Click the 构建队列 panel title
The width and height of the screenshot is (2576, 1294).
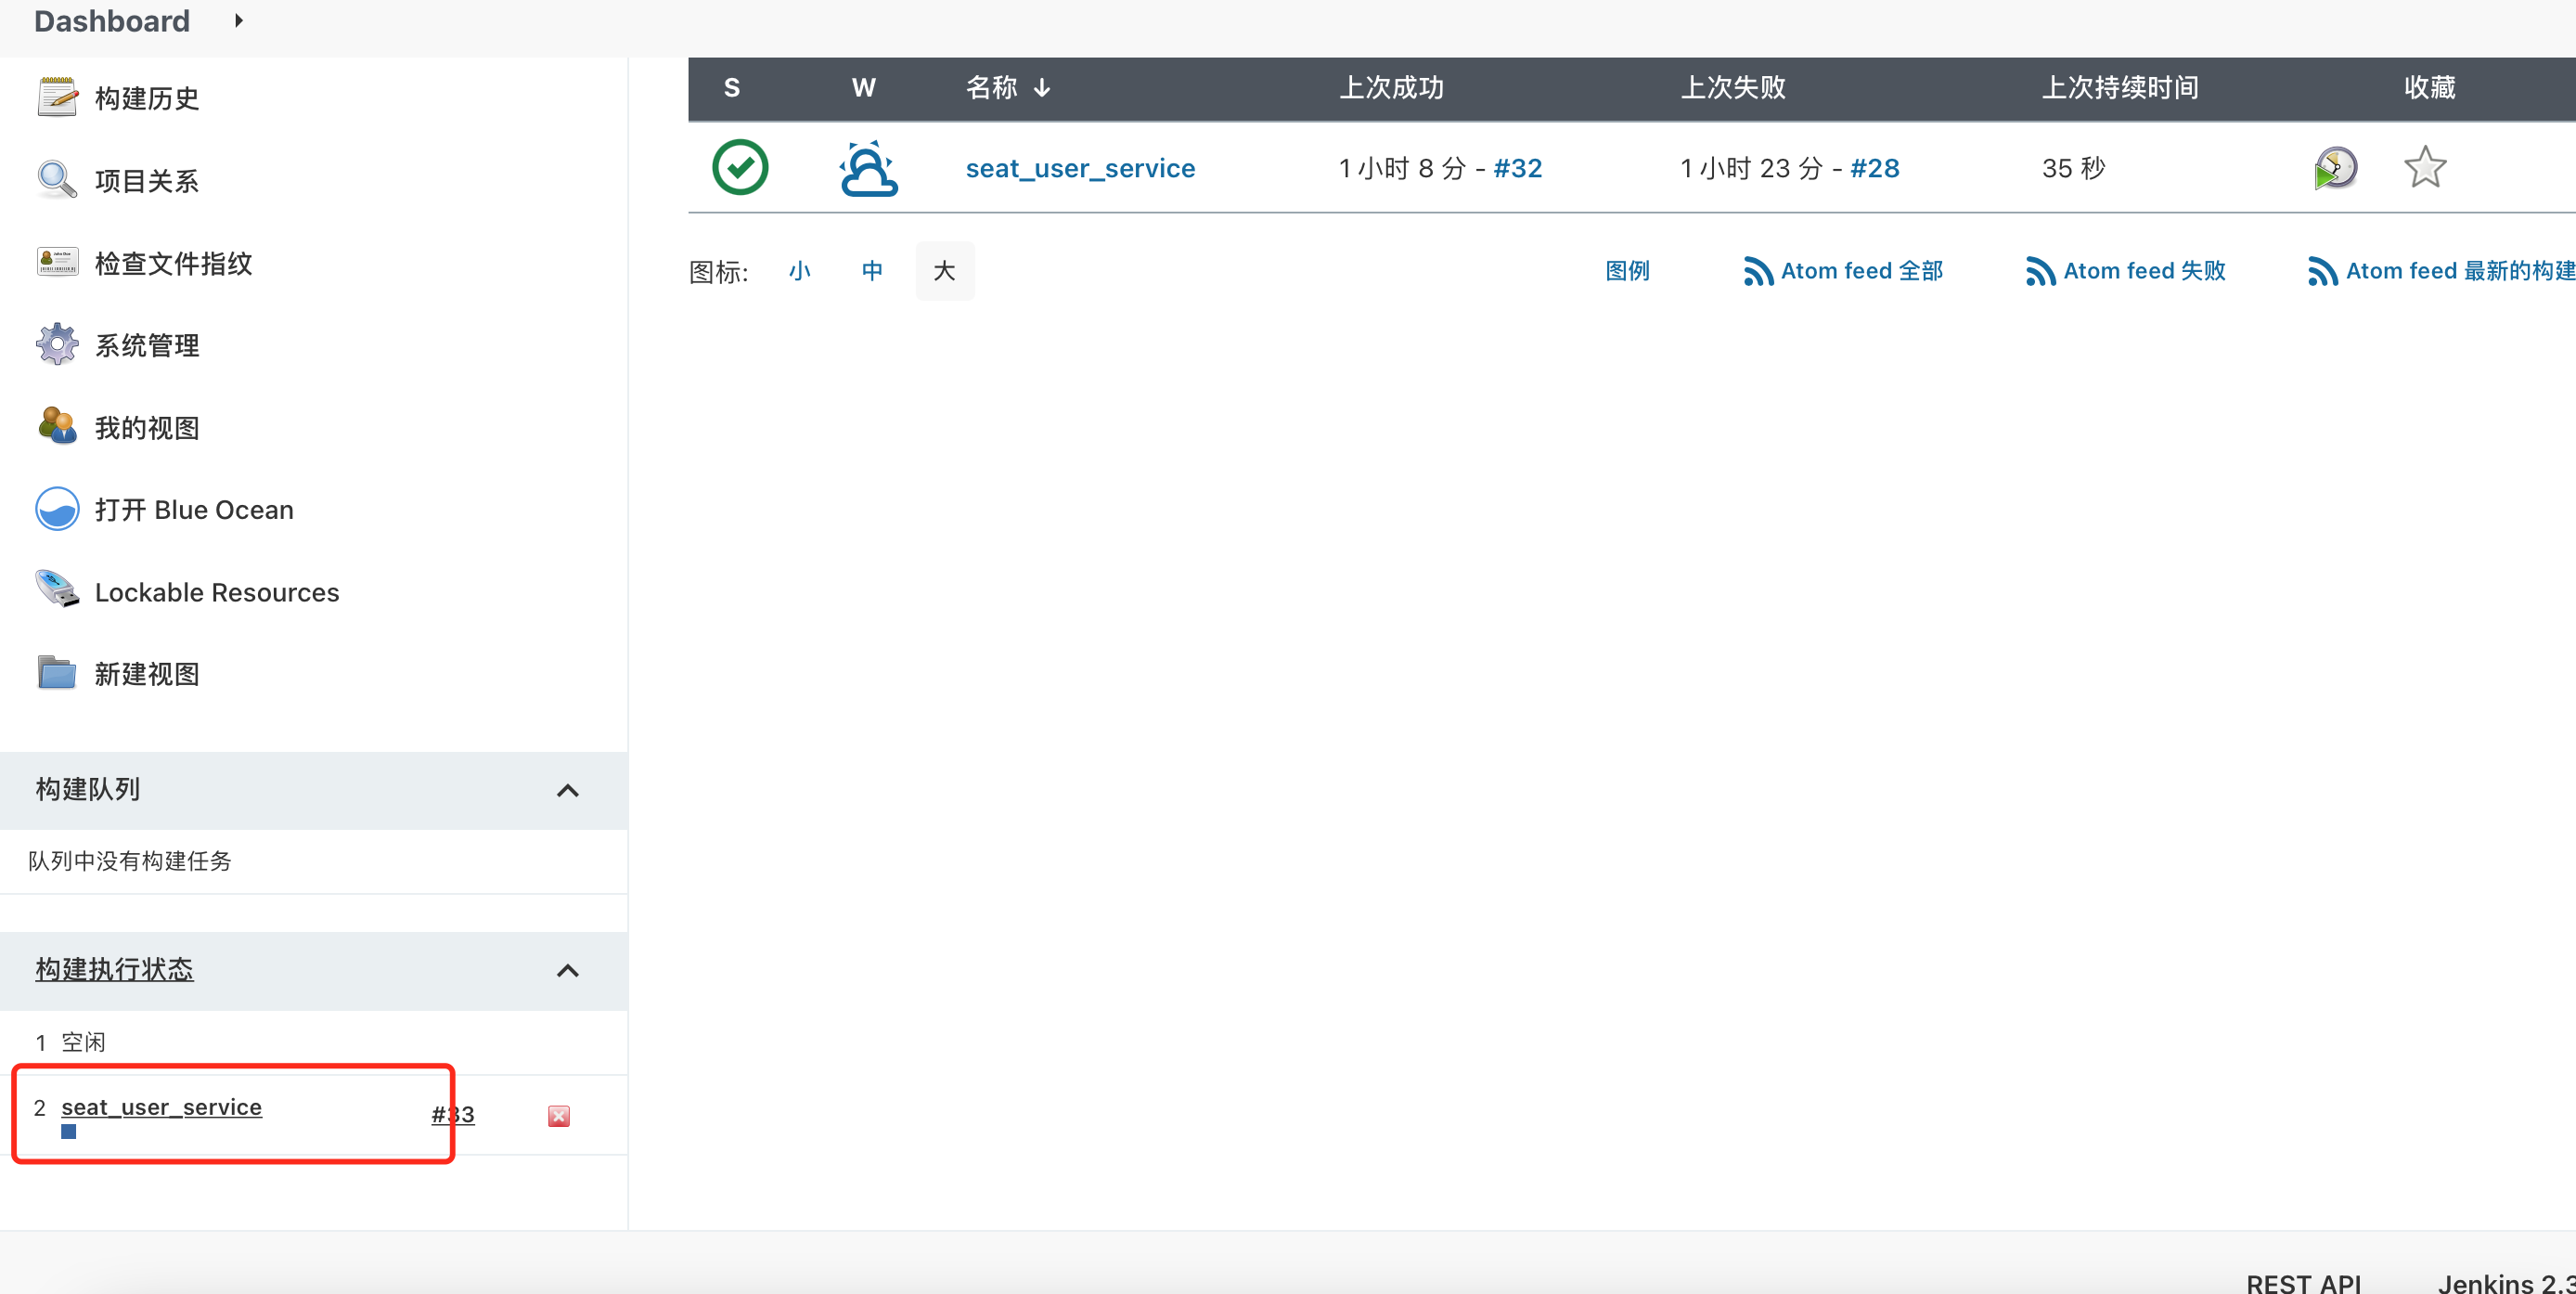88,789
